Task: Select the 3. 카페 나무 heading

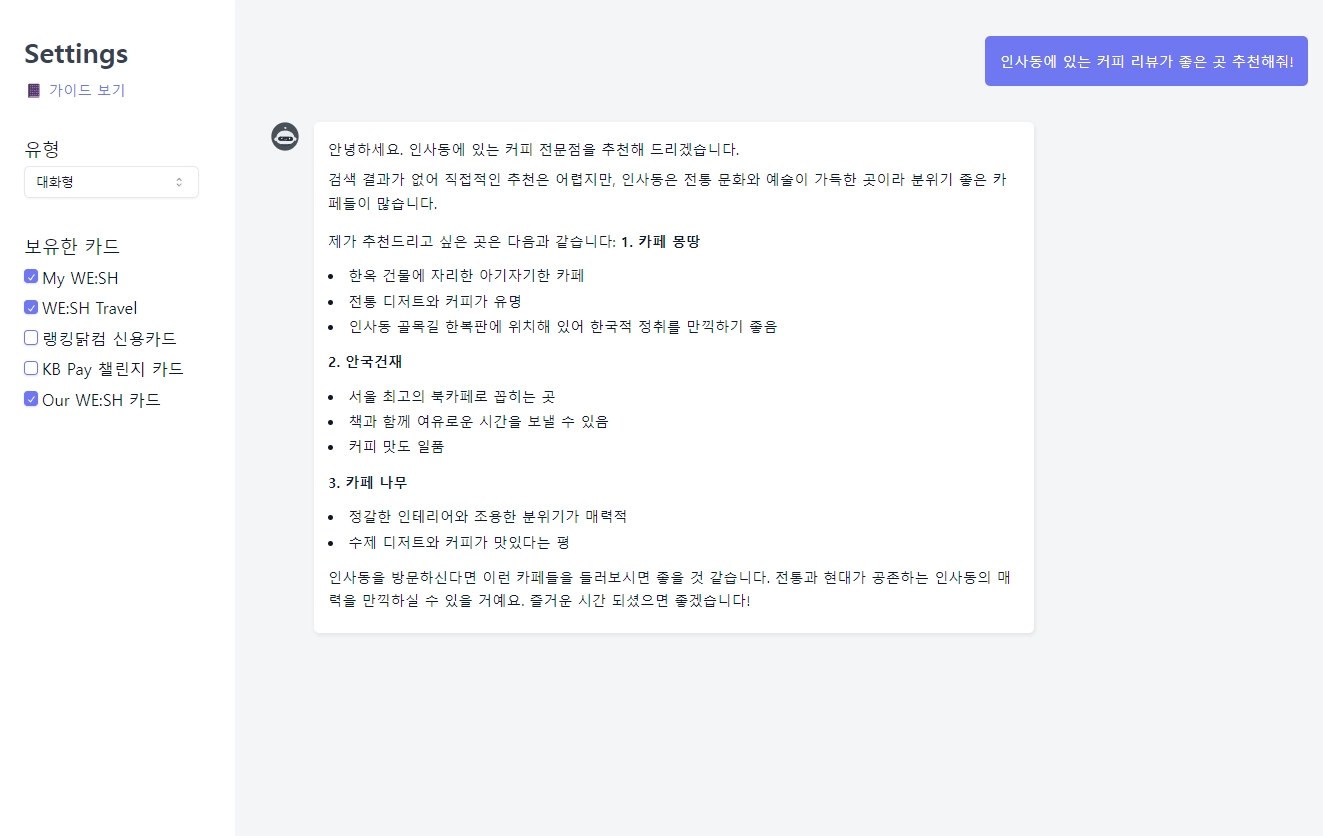Action: [x=367, y=482]
